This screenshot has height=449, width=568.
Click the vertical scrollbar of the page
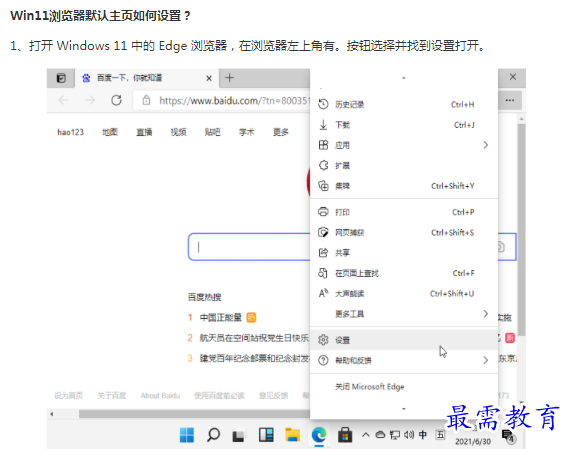click(521, 230)
